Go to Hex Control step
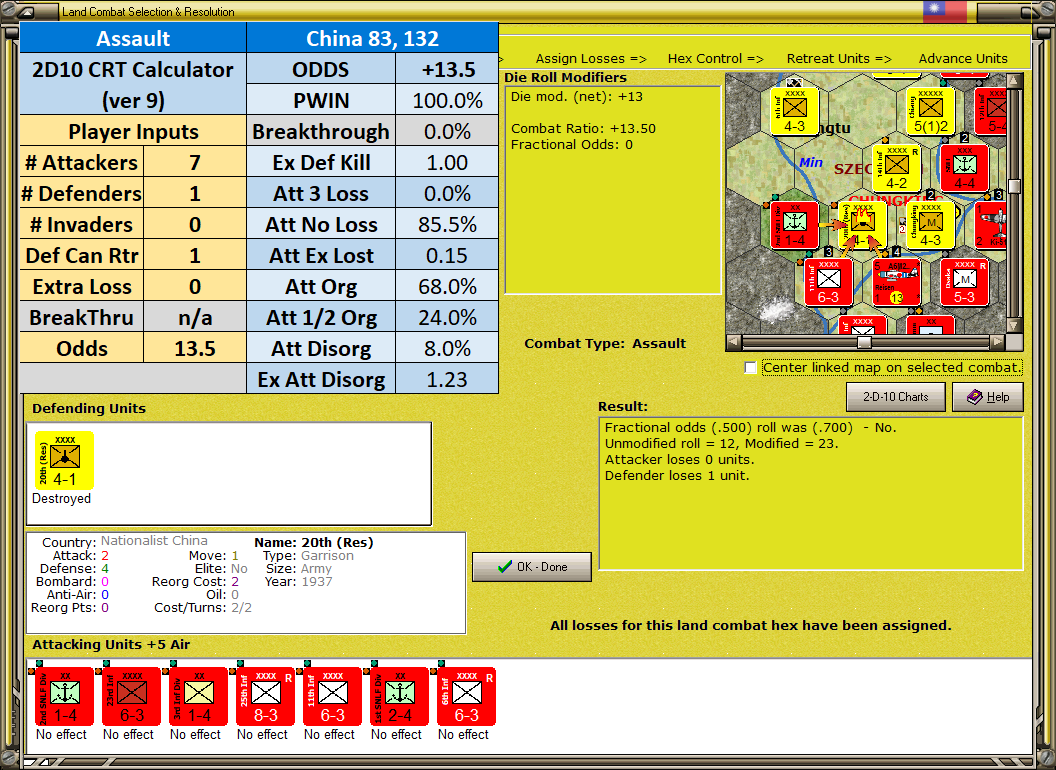Image resolution: width=1056 pixels, height=770 pixels. [x=715, y=59]
